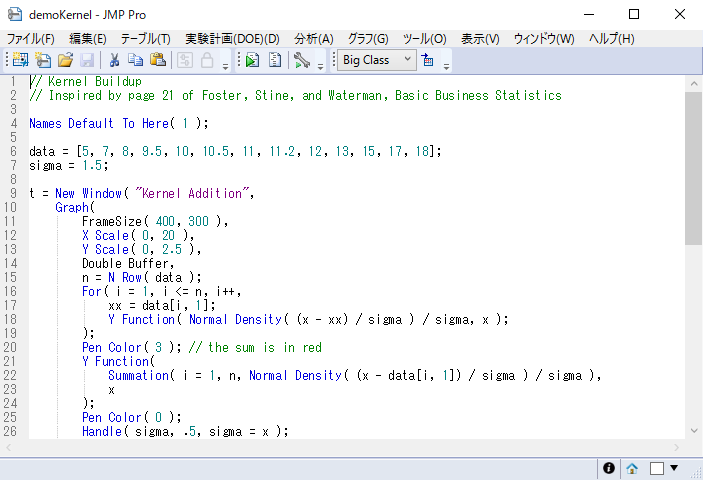Run the script with the green play icon
This screenshot has height=480, width=703.
252,60
